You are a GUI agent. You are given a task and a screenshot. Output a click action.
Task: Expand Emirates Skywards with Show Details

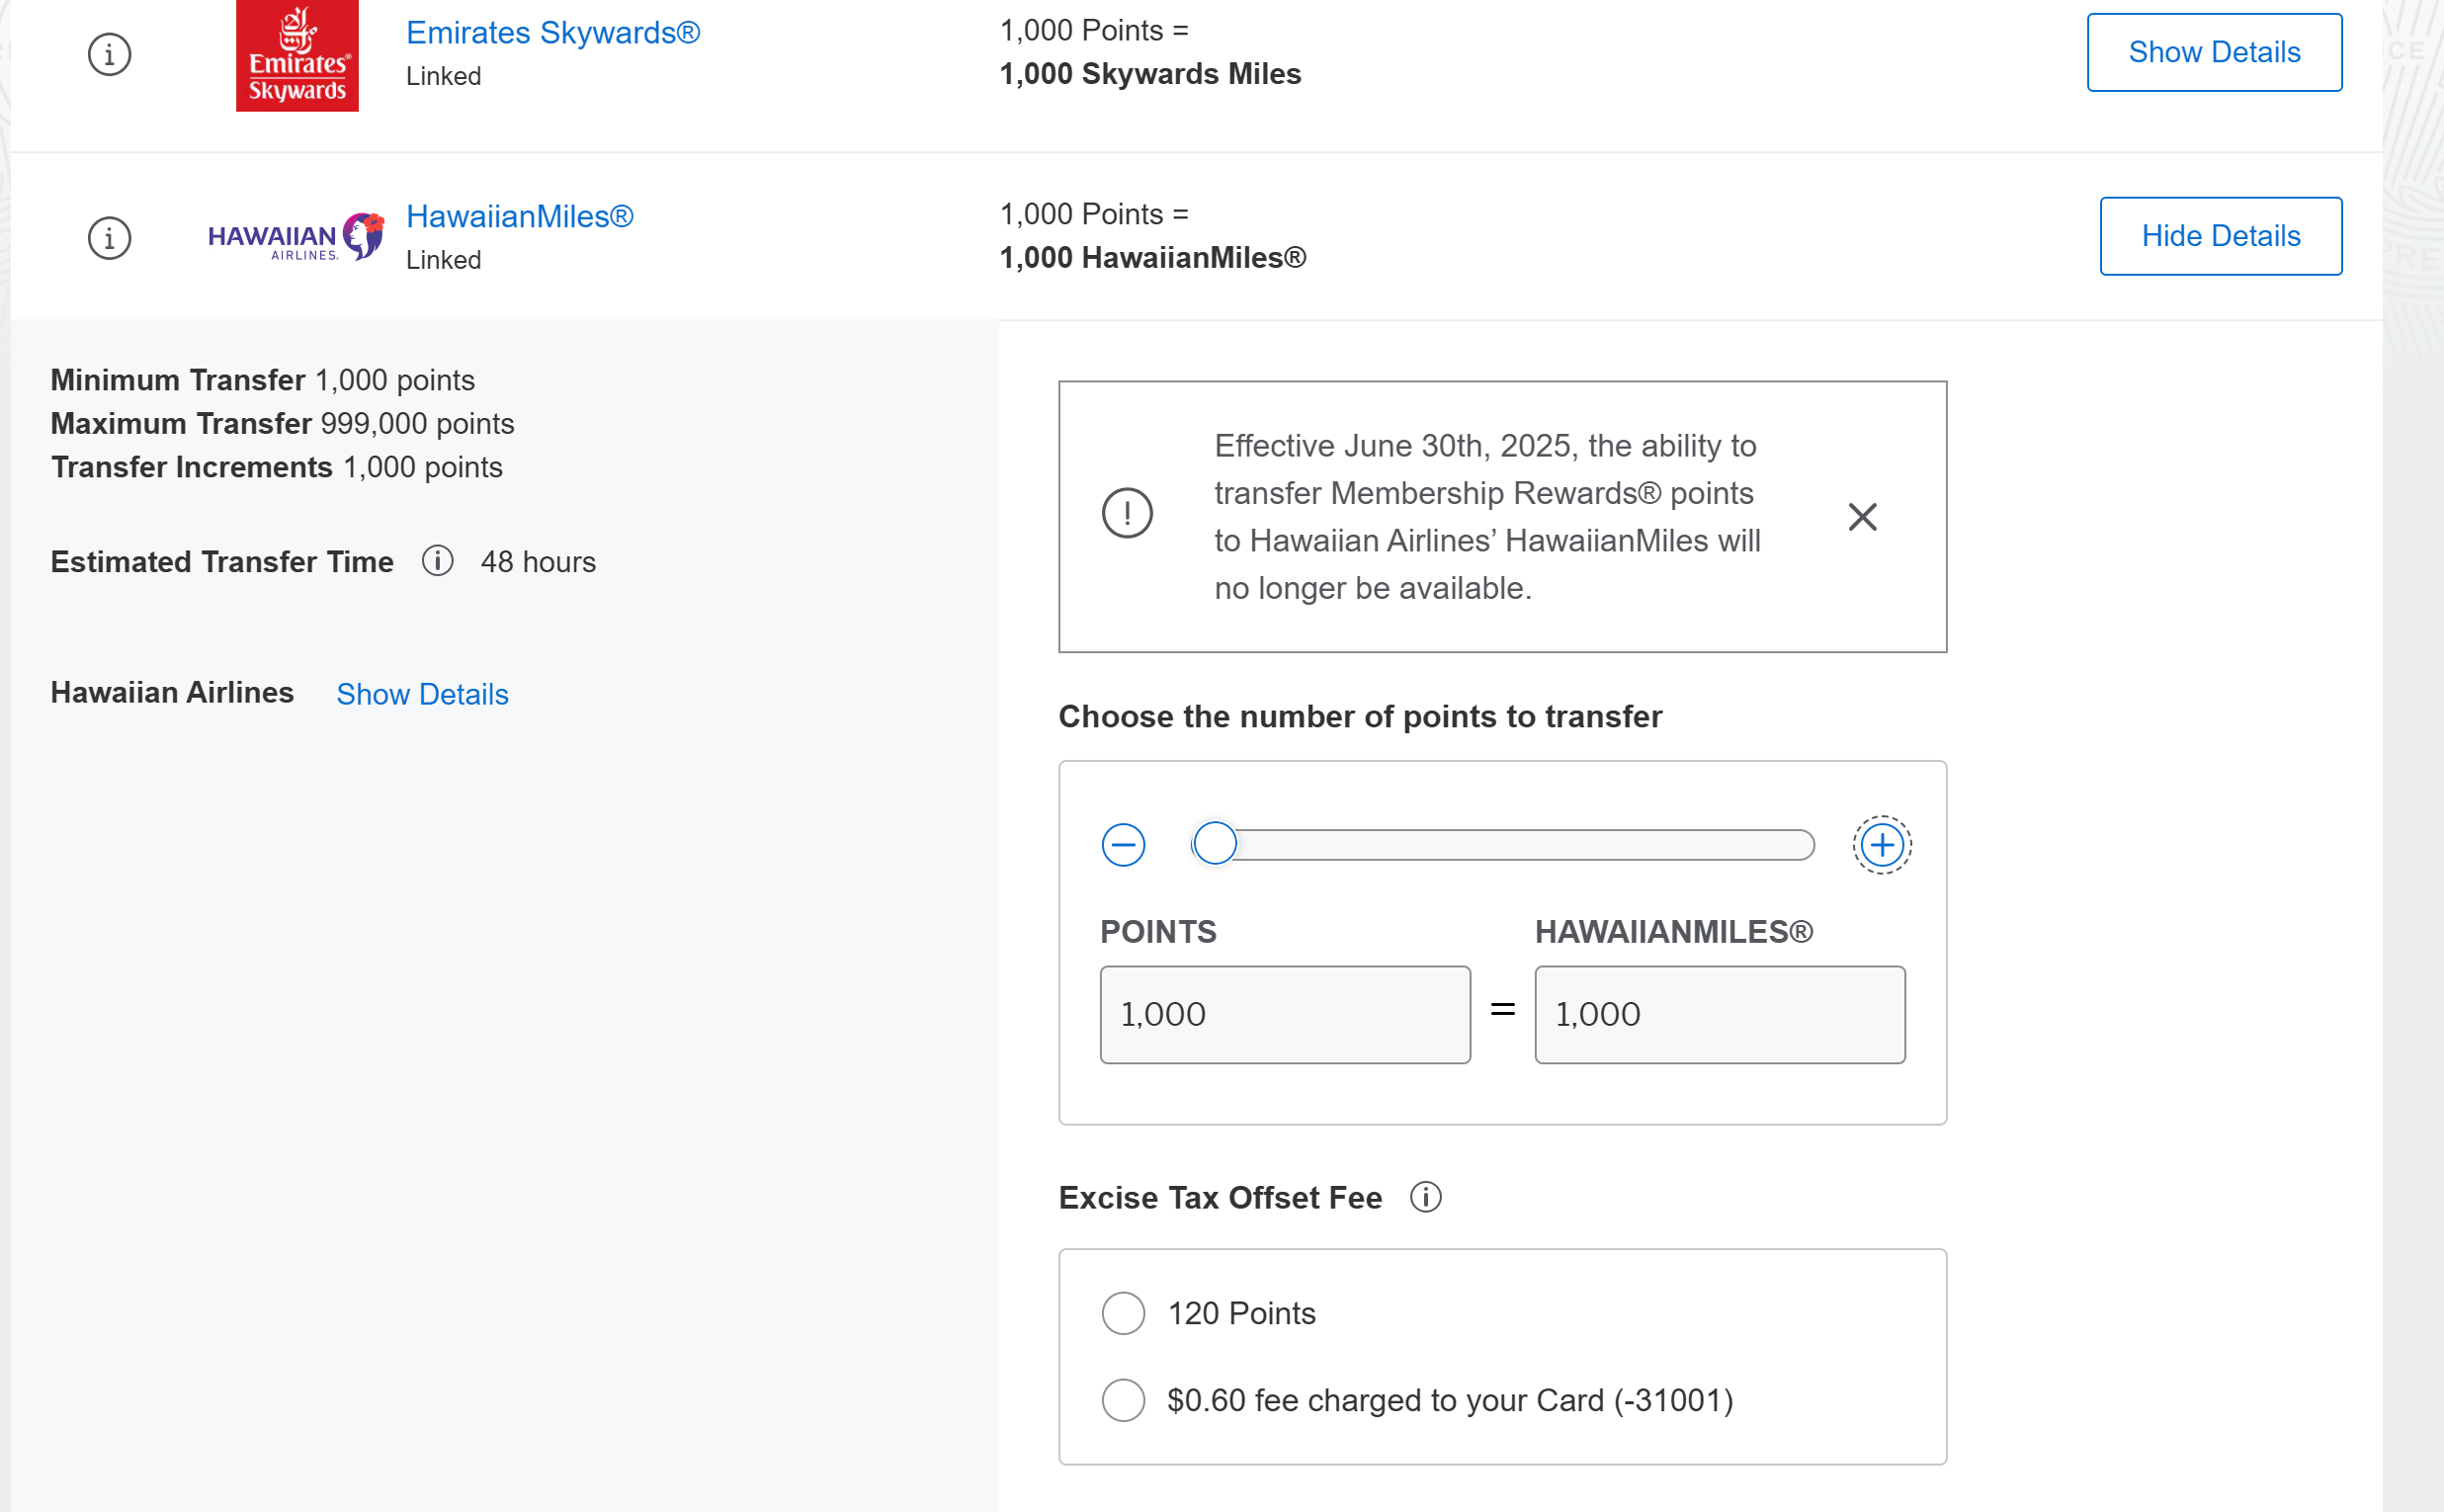tap(2214, 52)
